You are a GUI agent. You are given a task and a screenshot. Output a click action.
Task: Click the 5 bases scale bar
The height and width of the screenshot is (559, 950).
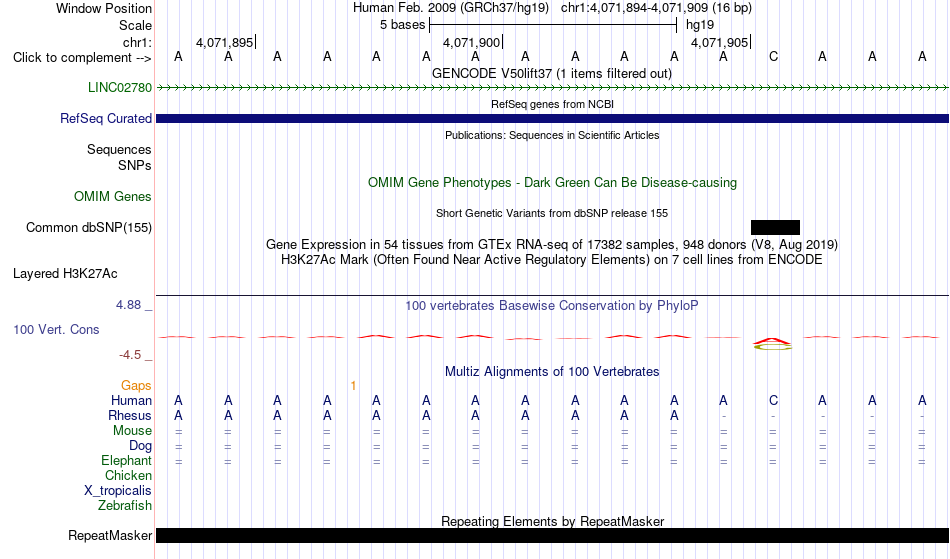coord(553,25)
